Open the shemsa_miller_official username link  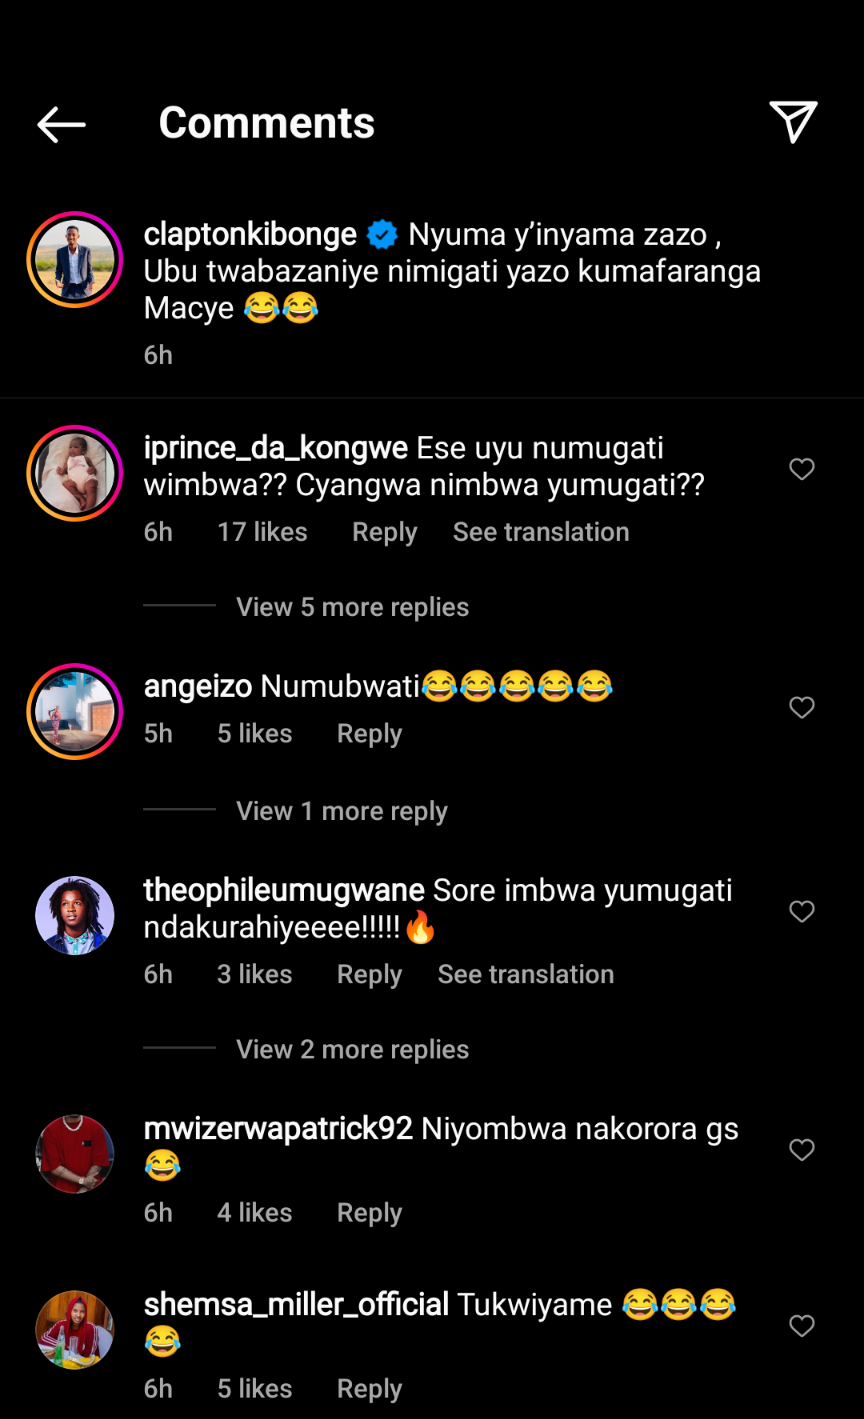tap(296, 1305)
